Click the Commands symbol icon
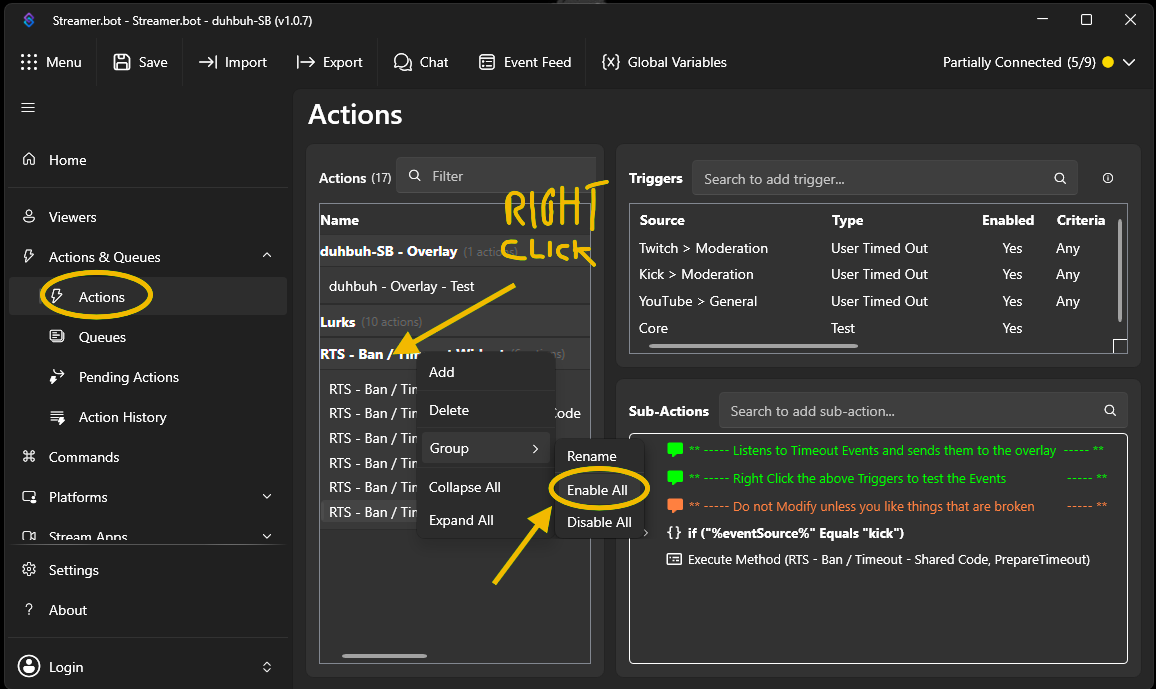The image size is (1156, 689). coord(29,456)
